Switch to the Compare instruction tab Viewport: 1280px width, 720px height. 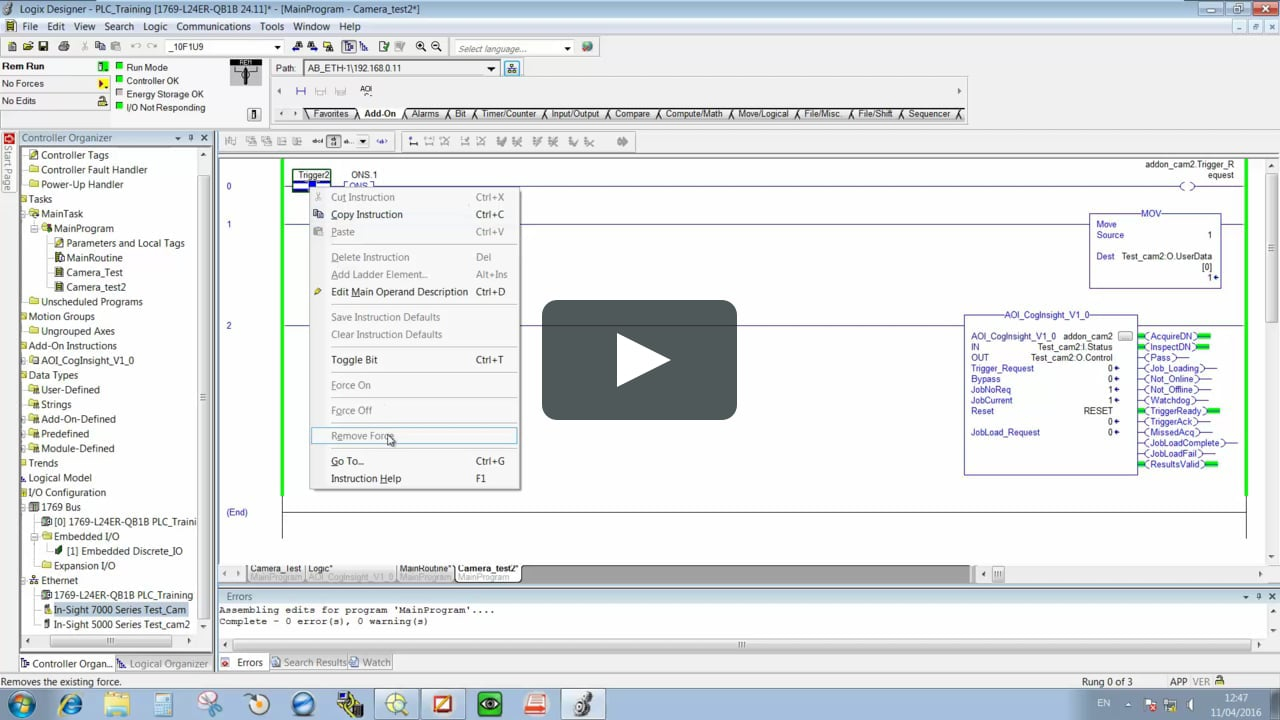[632, 114]
